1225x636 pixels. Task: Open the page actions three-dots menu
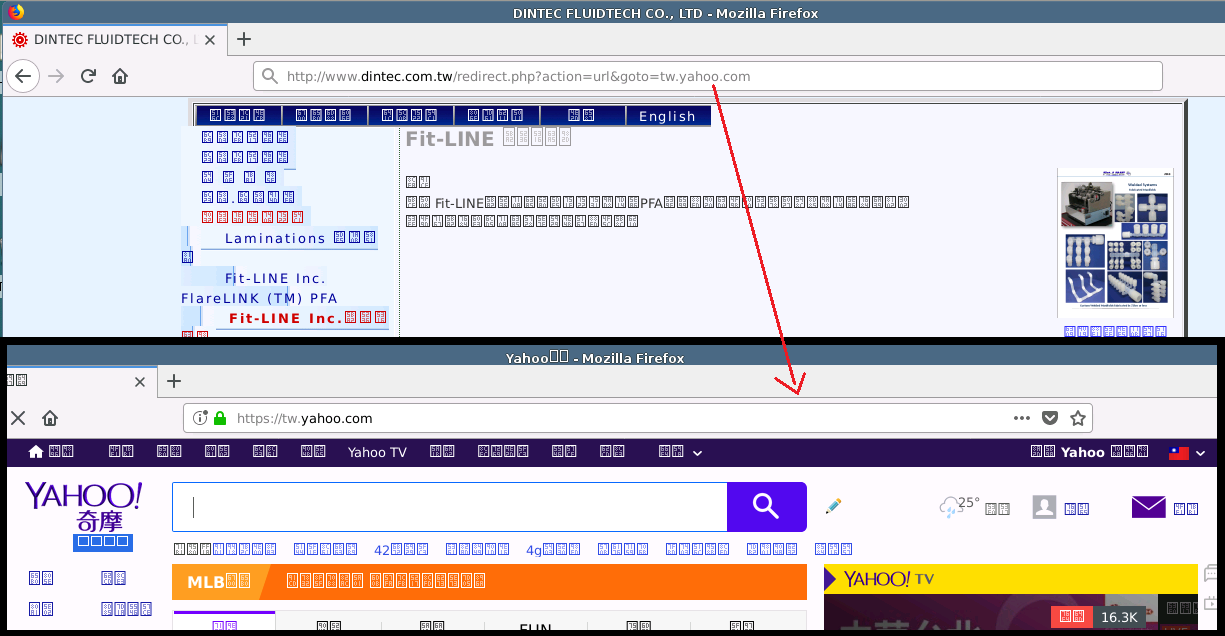point(1021,418)
